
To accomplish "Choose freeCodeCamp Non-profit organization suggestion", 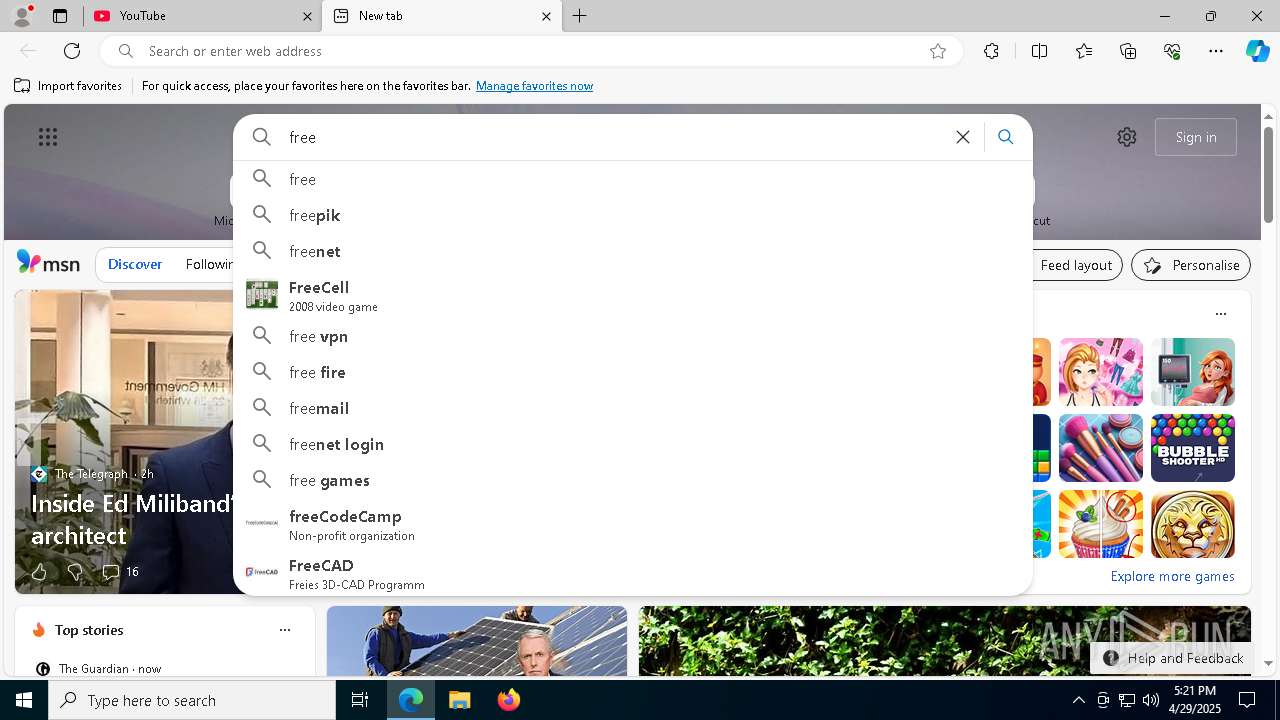I will 633,524.
